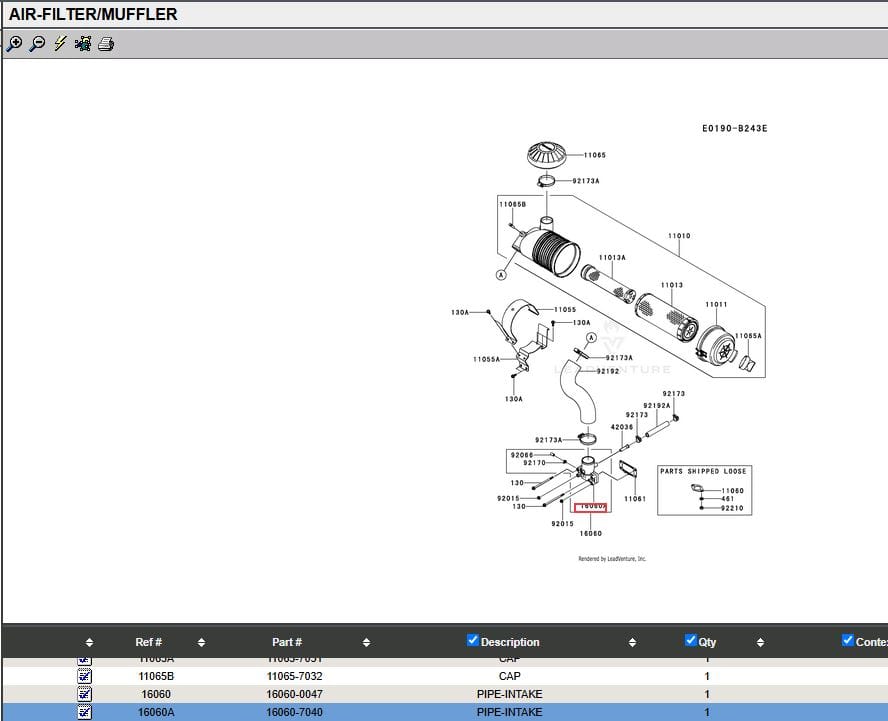This screenshot has height=721, width=888.
Task: Click the fit-to-selection toolbar icon
Action: [x=83, y=44]
